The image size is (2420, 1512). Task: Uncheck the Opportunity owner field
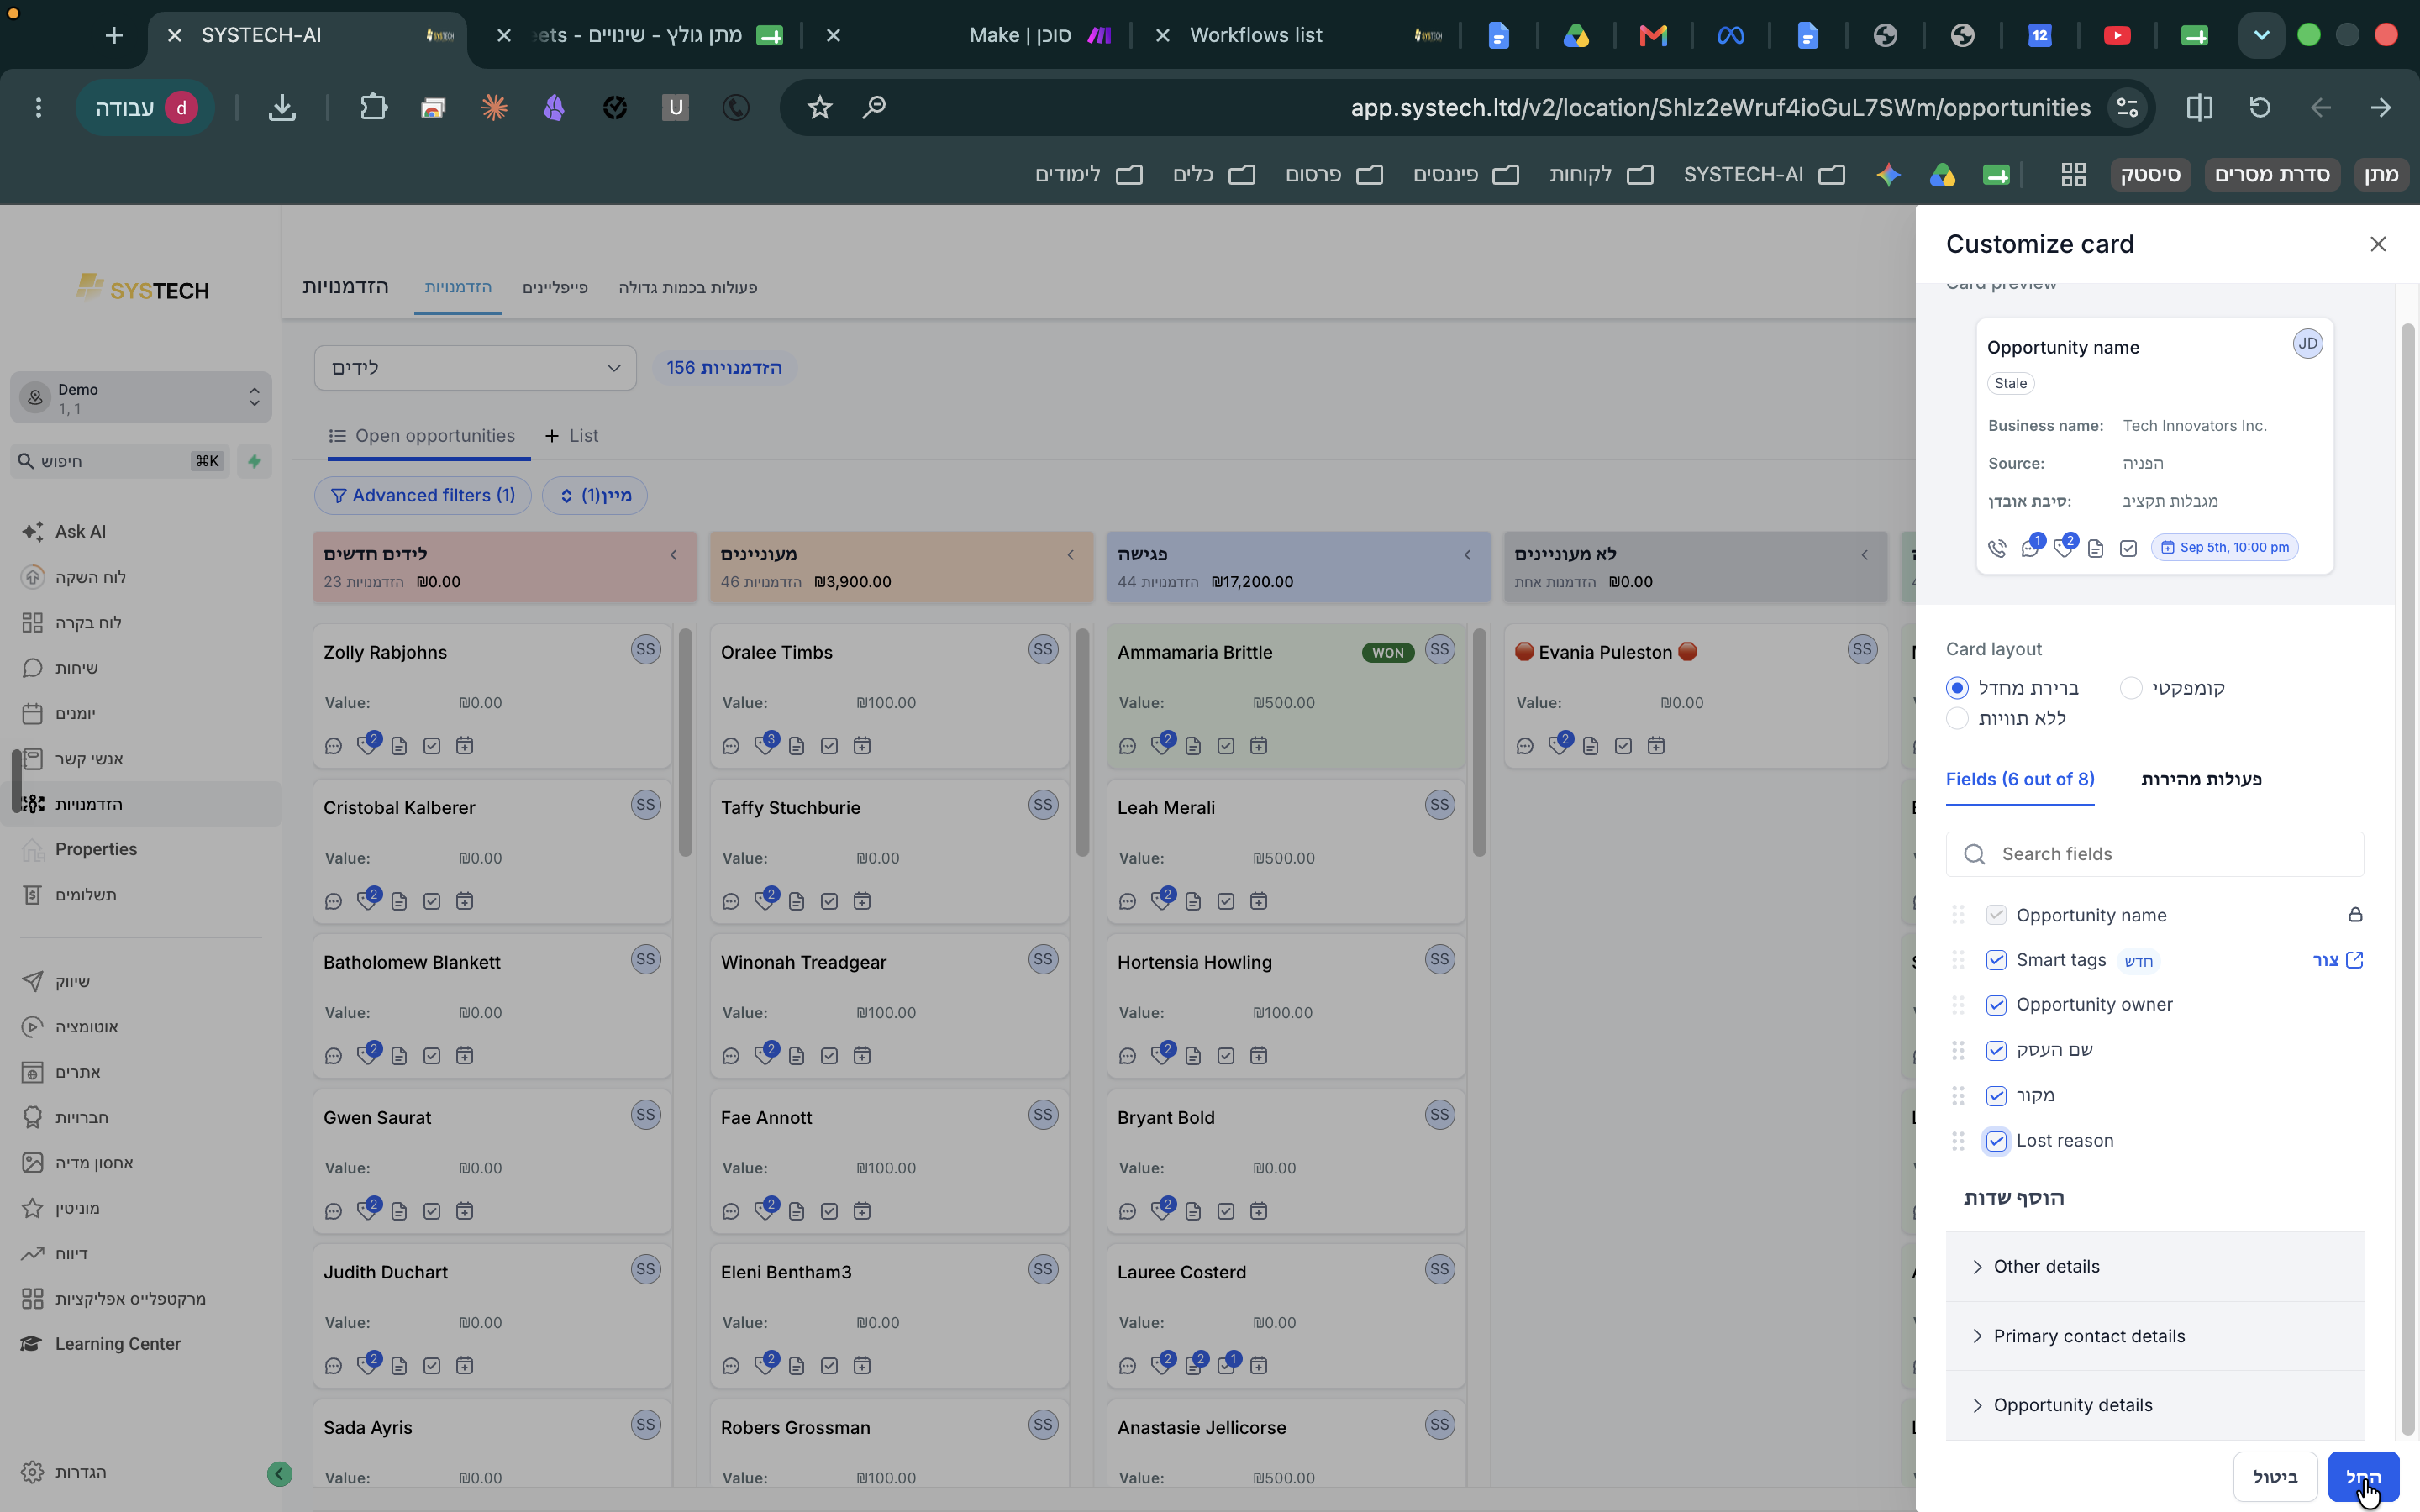(x=1996, y=1005)
